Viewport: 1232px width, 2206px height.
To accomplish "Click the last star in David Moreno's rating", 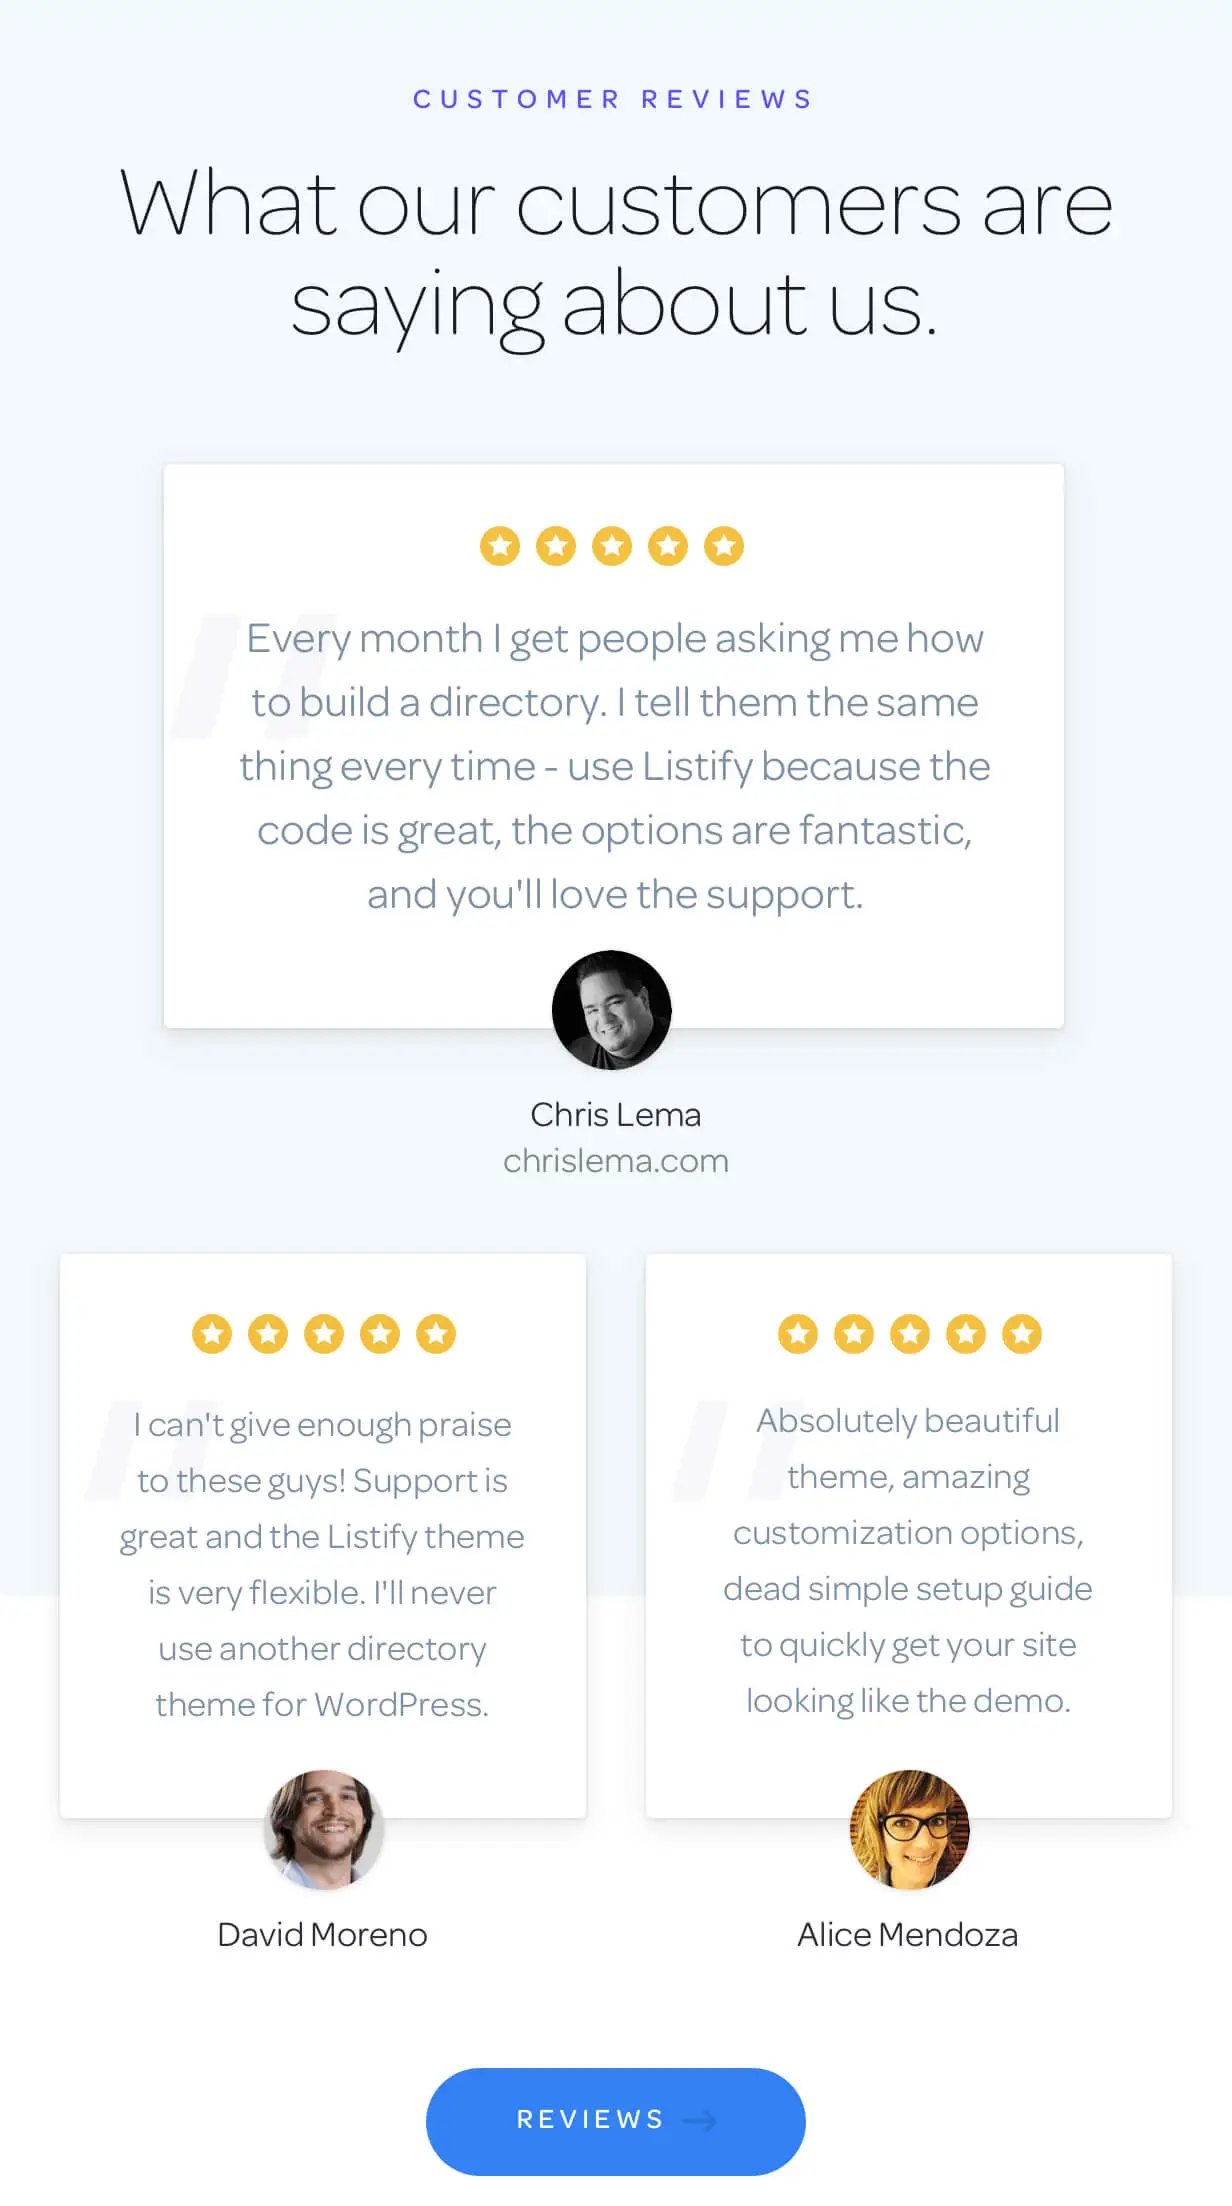I will (x=434, y=1333).
